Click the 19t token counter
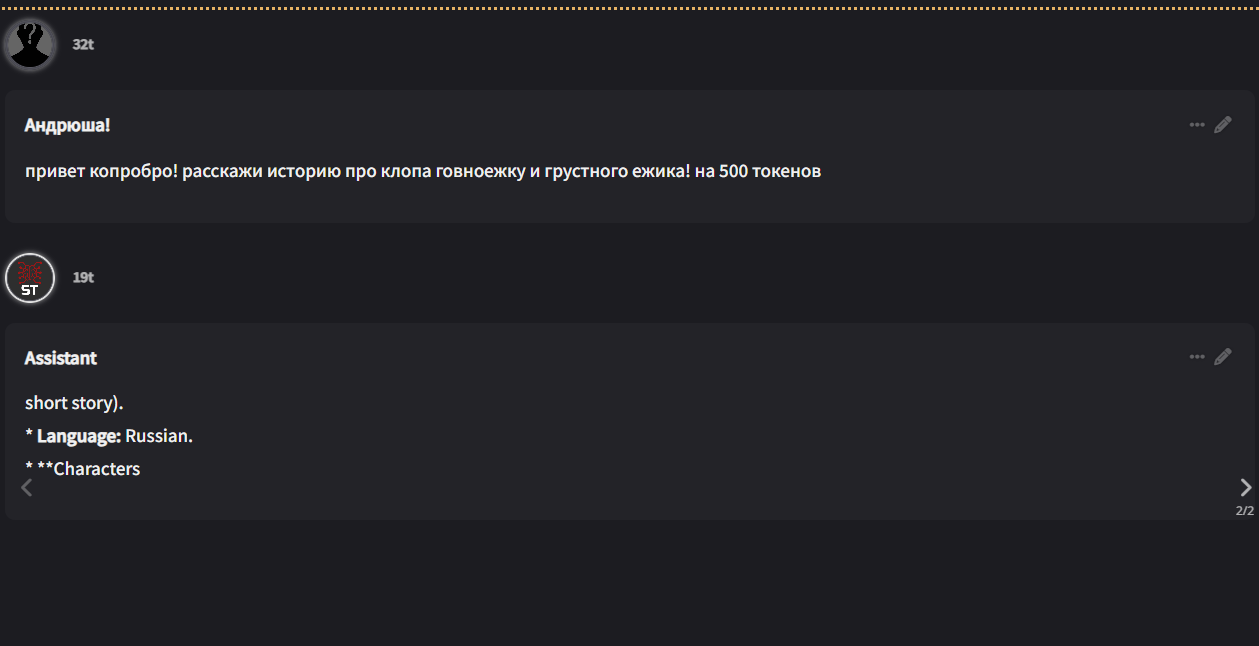Image resolution: width=1259 pixels, height=646 pixels. pos(83,277)
